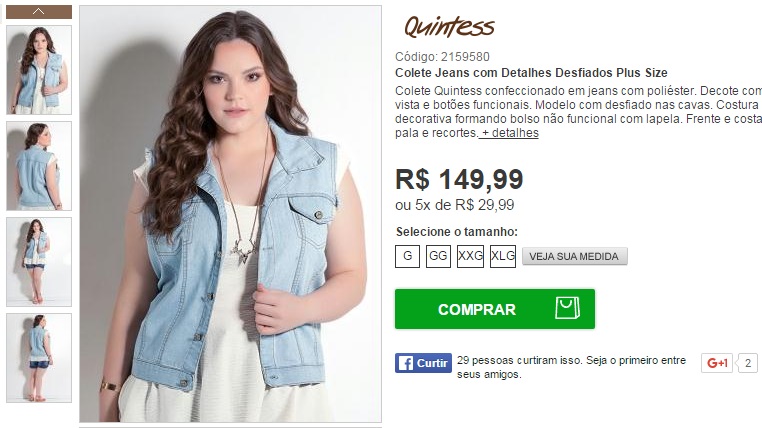Viewport: 762px width, 428px height.
Task: Select the first front-view vest thumbnail
Action: point(39,70)
